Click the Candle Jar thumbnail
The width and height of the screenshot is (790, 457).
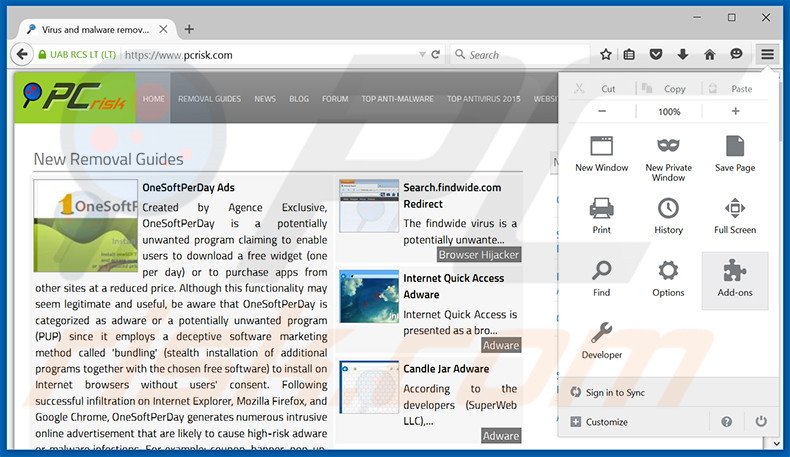coord(369,387)
